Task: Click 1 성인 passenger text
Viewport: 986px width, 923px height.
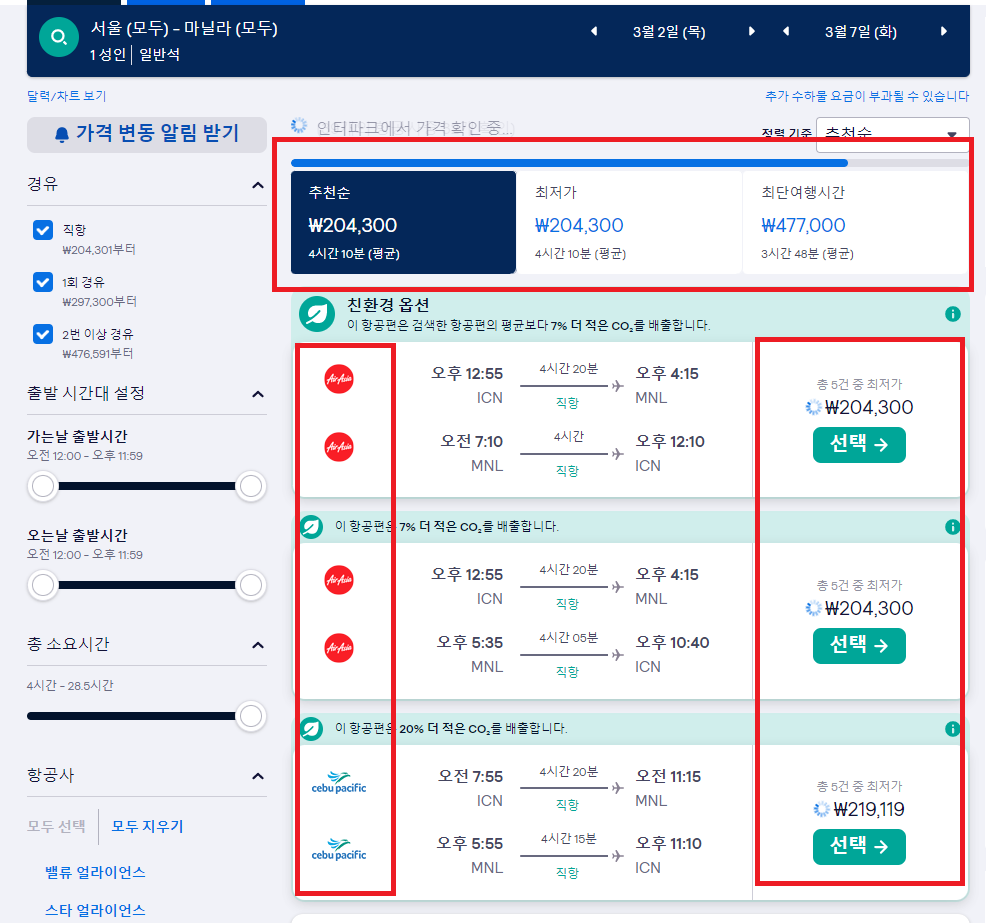Action: coord(108,55)
